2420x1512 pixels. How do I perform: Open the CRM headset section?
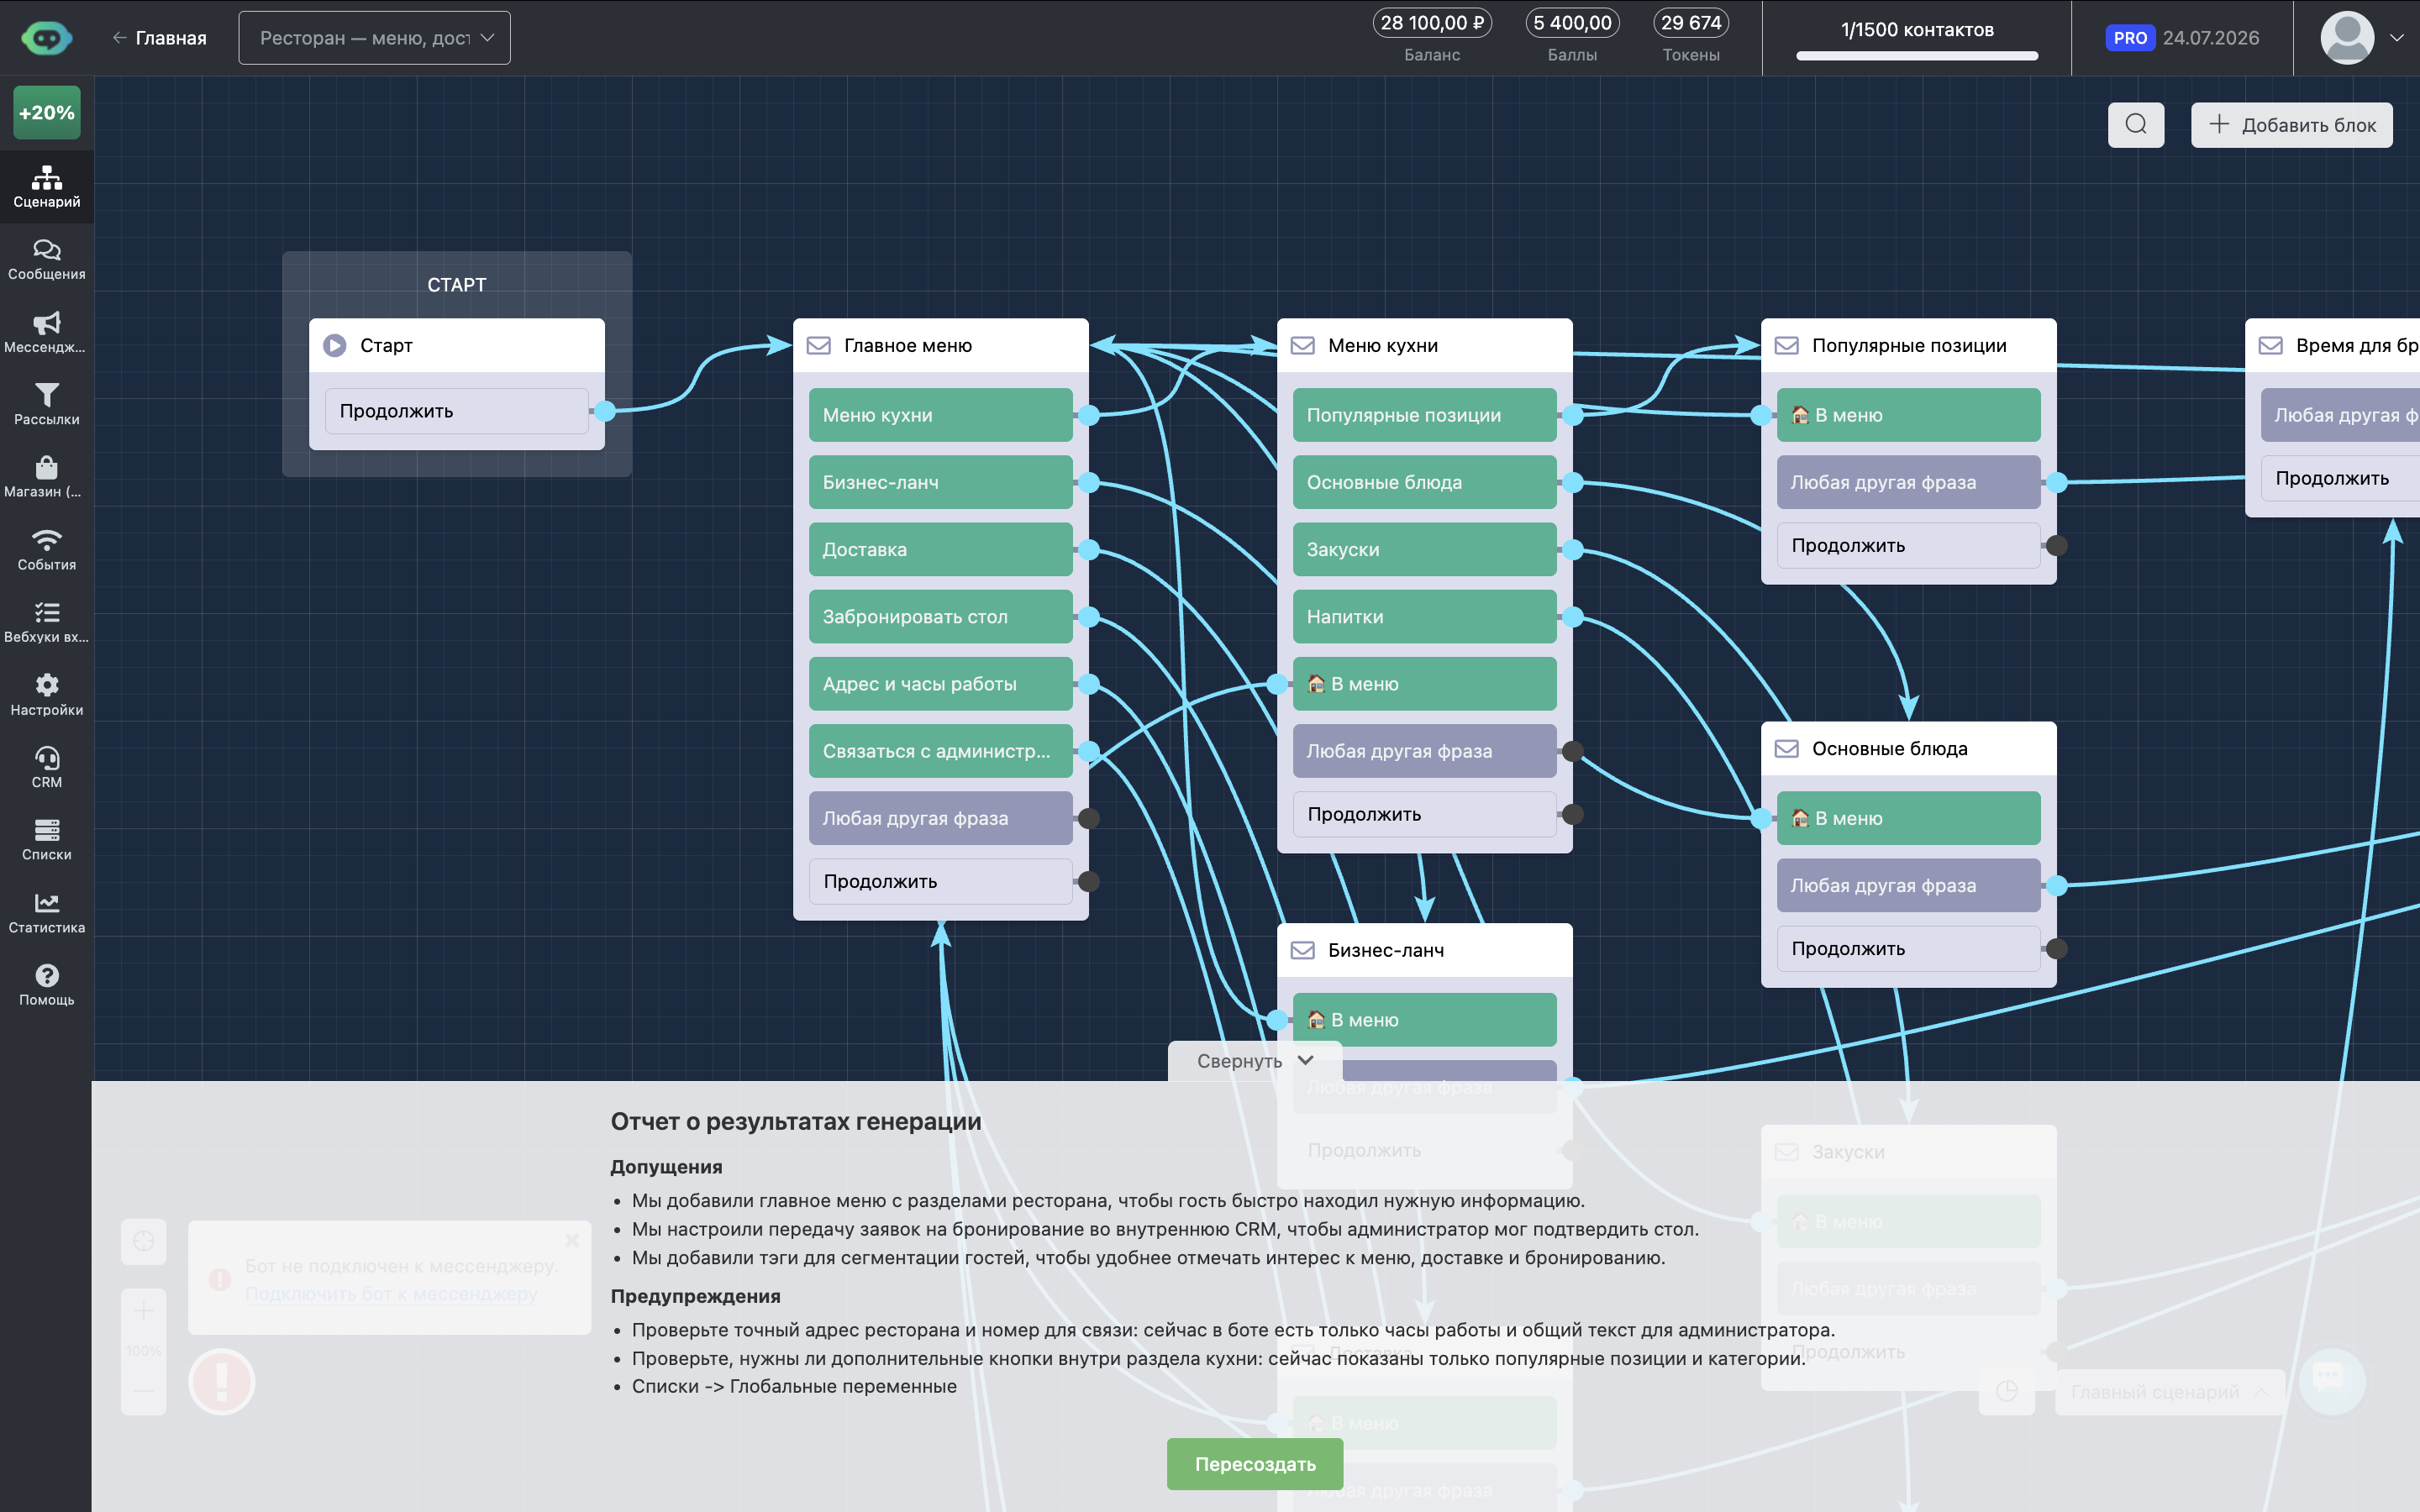(x=47, y=768)
